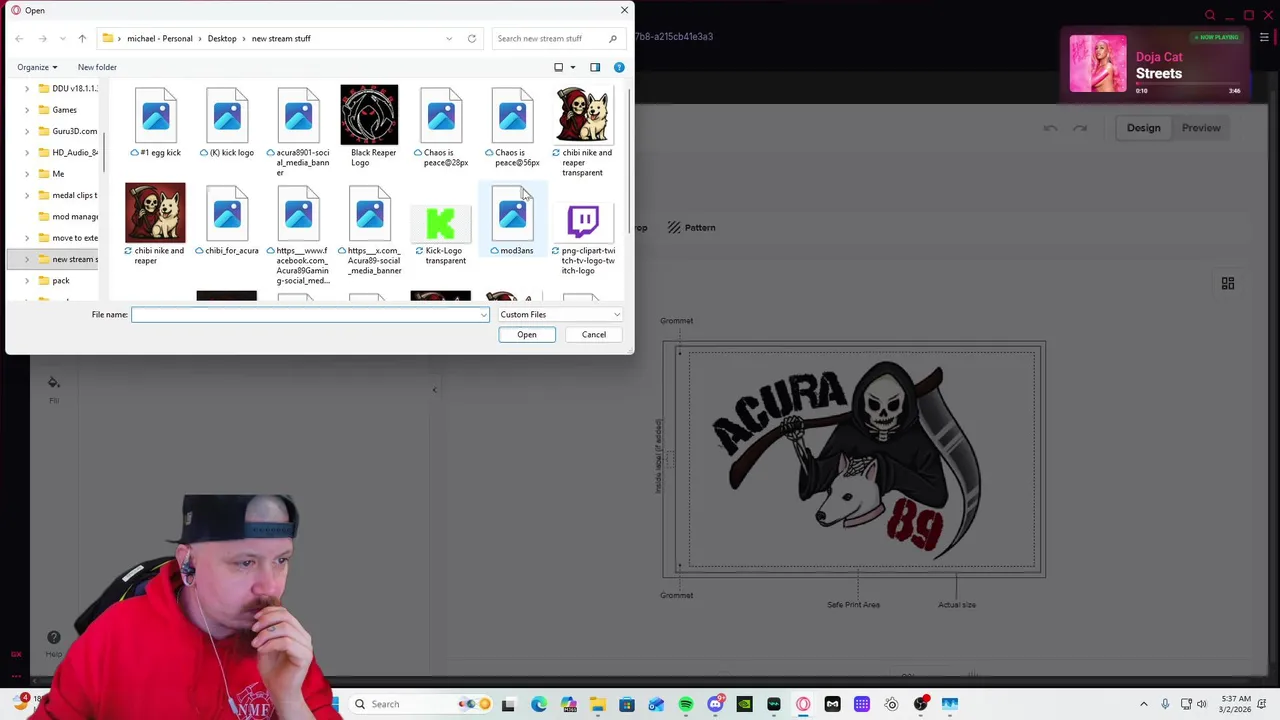This screenshot has height=720, width=1280.
Task: Show hidden system tray icons
Action: pos(1146,704)
